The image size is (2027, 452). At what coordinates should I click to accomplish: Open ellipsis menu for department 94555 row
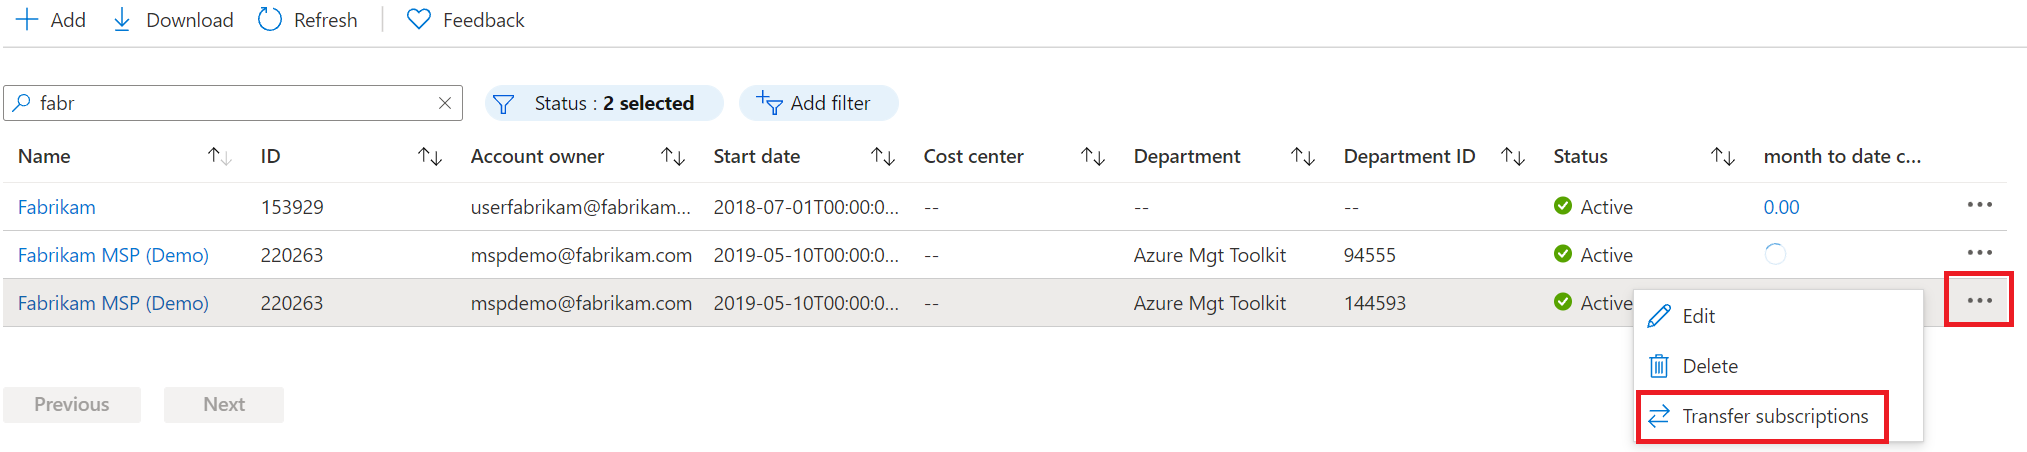coord(1979,253)
